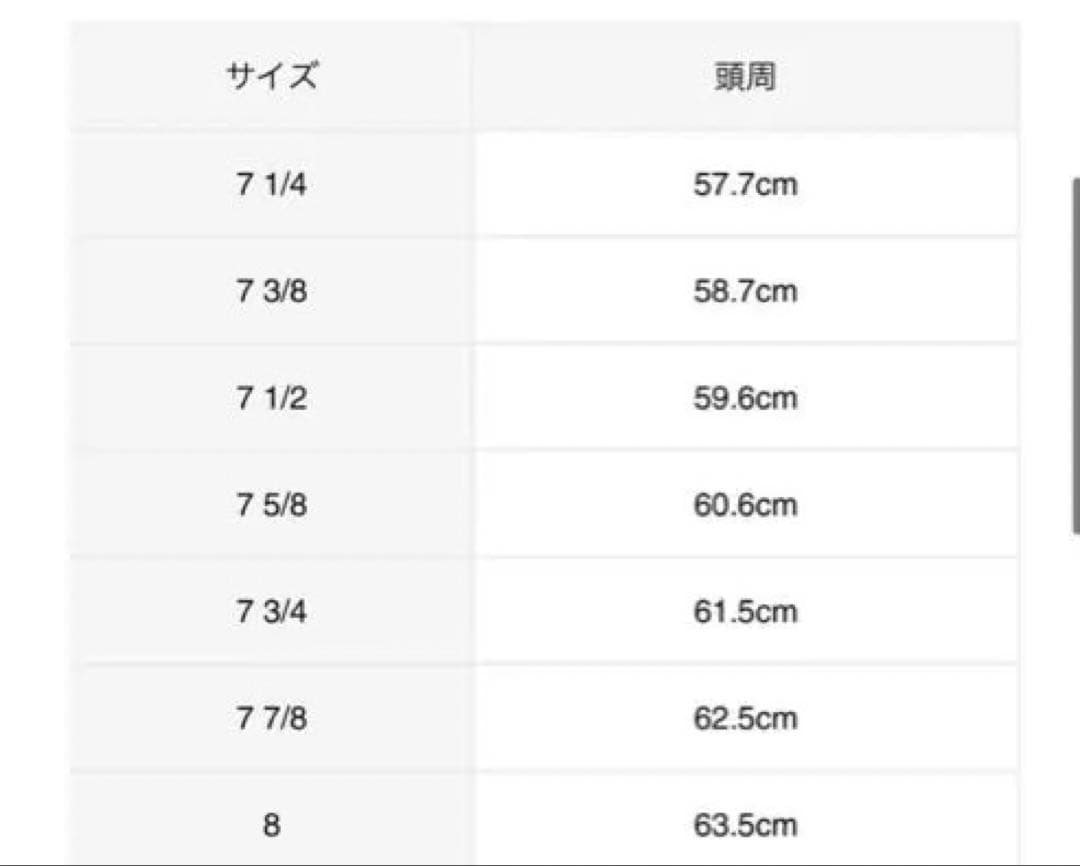This screenshot has width=1080, height=866.
Task: Select the 7 1/2 size cell
Action: click(x=272, y=398)
